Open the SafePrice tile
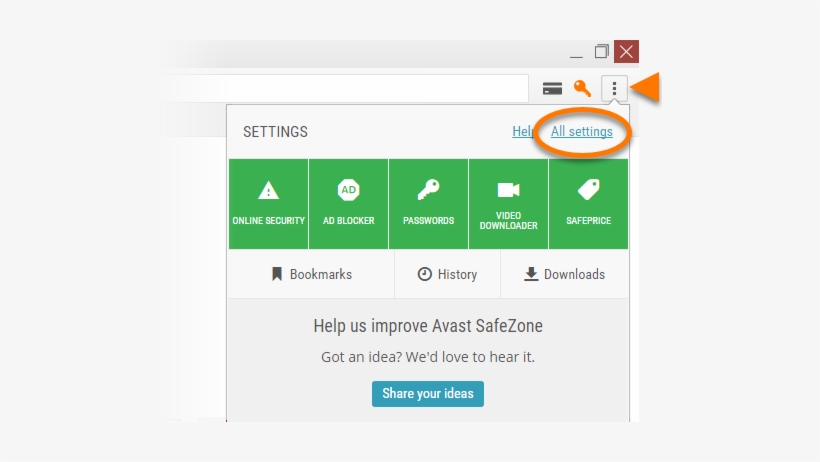 588,204
